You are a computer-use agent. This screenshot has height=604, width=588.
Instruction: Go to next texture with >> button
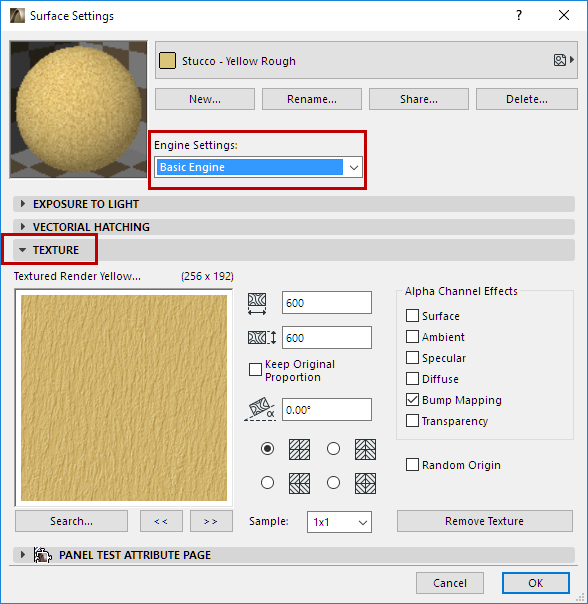pyautogui.click(x=211, y=521)
